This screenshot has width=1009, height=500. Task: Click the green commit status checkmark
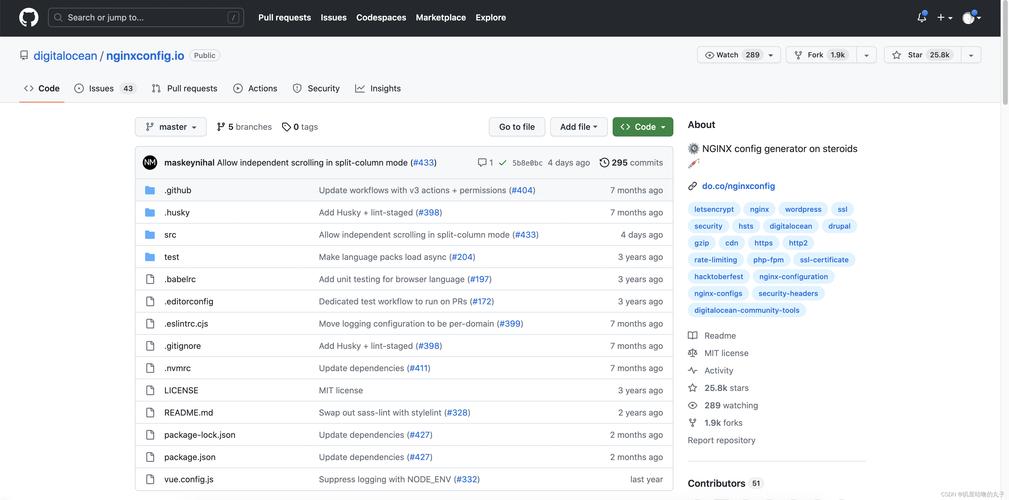click(503, 163)
